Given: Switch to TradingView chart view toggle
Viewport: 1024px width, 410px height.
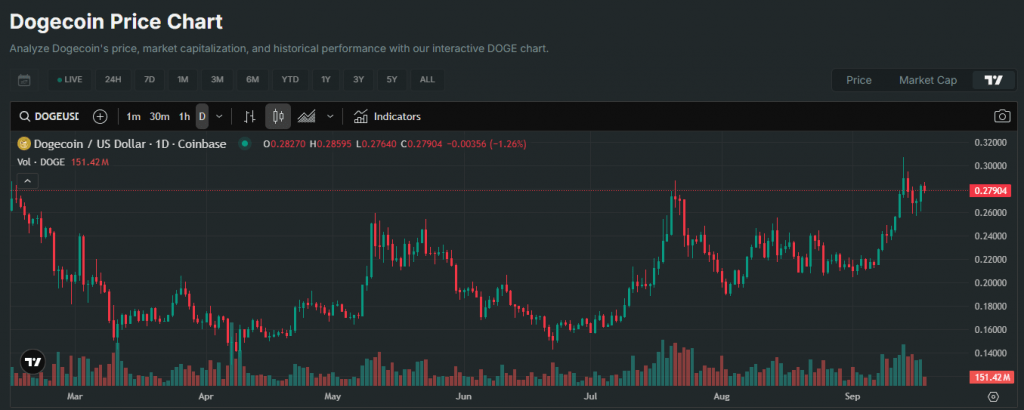Looking at the screenshot, I should [993, 80].
